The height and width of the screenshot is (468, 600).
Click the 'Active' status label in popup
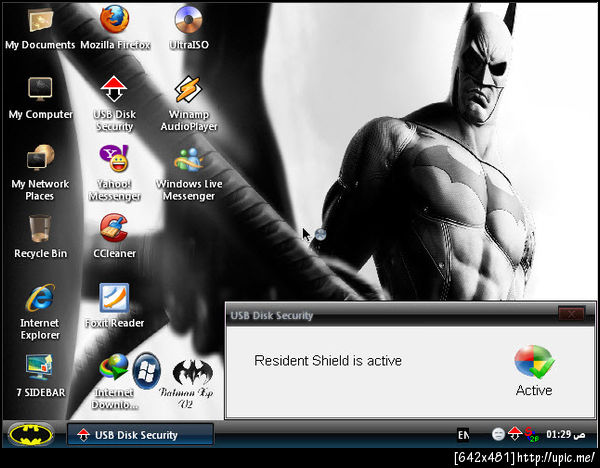[534, 390]
